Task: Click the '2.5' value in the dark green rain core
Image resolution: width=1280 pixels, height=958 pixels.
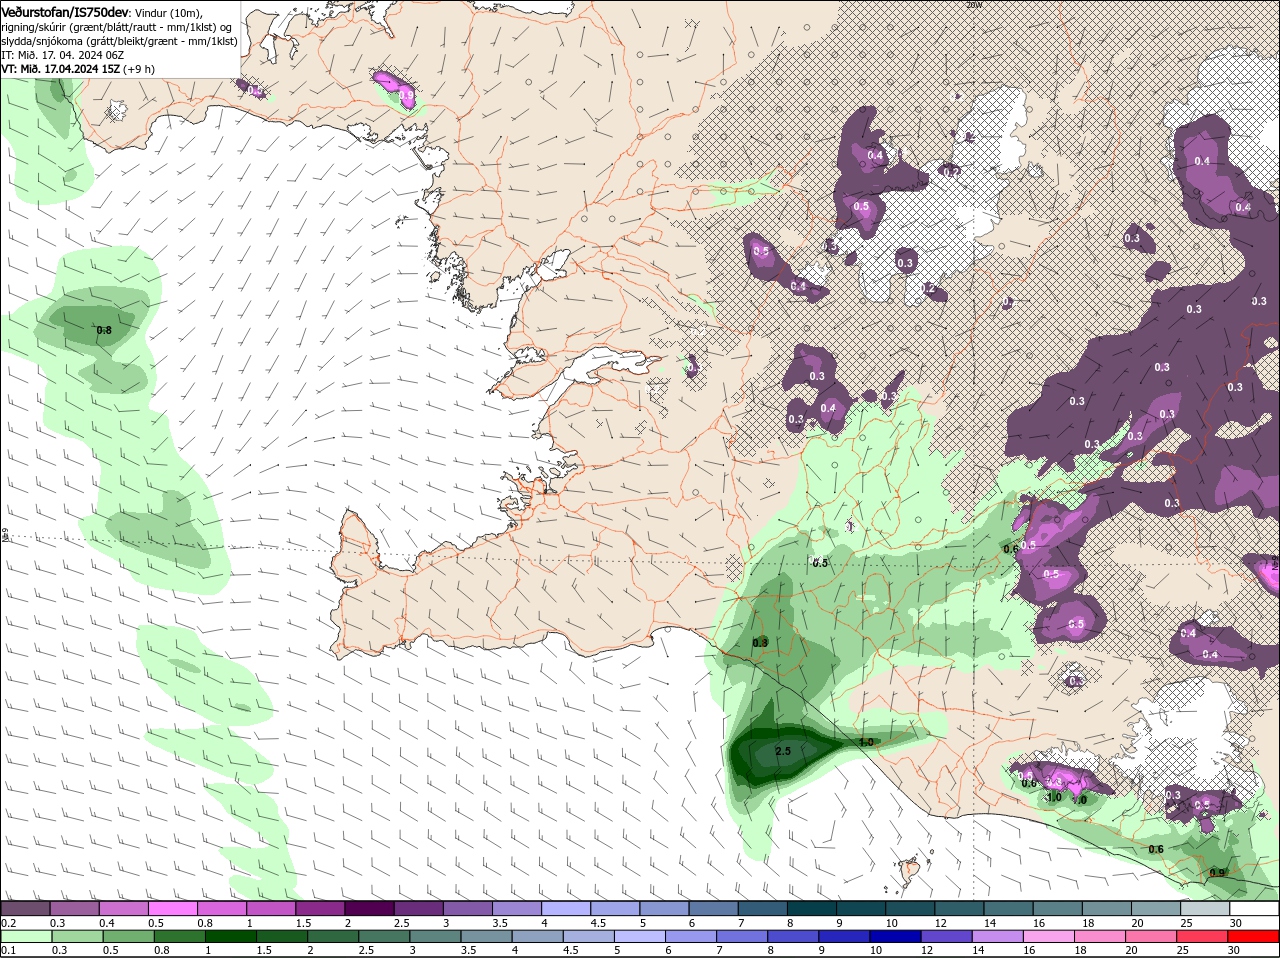Action: [x=782, y=751]
